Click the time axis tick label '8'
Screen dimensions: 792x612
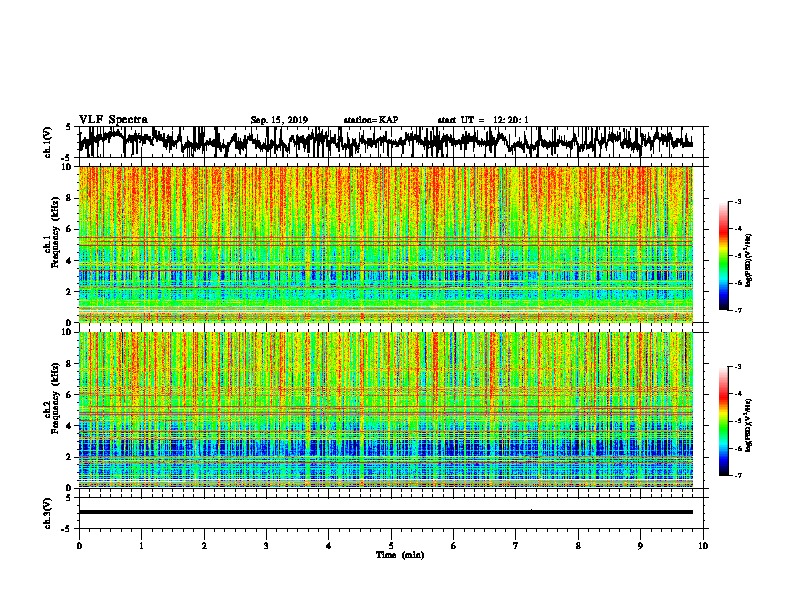coord(578,546)
